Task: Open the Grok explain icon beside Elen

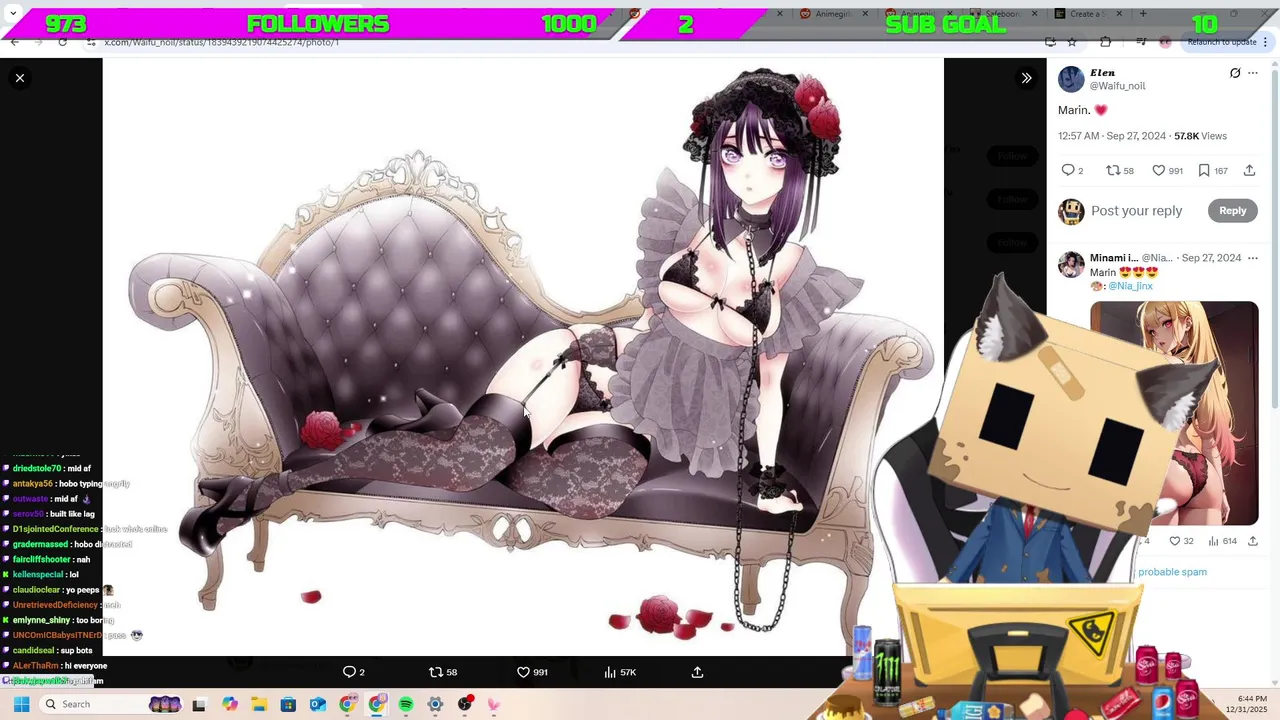Action: point(1235,73)
